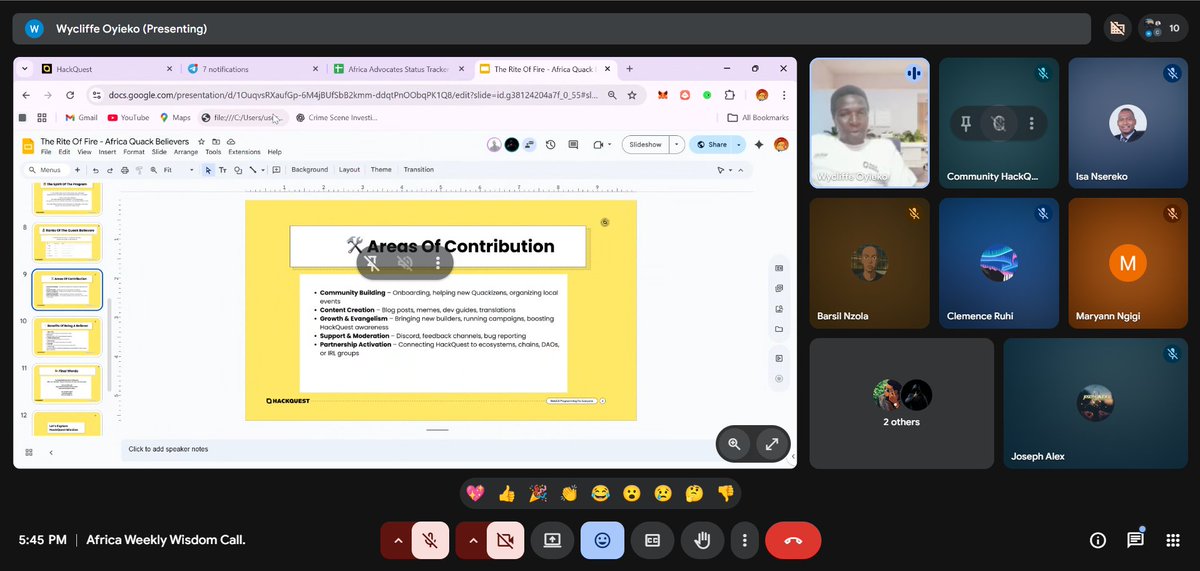Click the chat-off icon at top right
The width and height of the screenshot is (1200, 571).
click(x=1117, y=29)
